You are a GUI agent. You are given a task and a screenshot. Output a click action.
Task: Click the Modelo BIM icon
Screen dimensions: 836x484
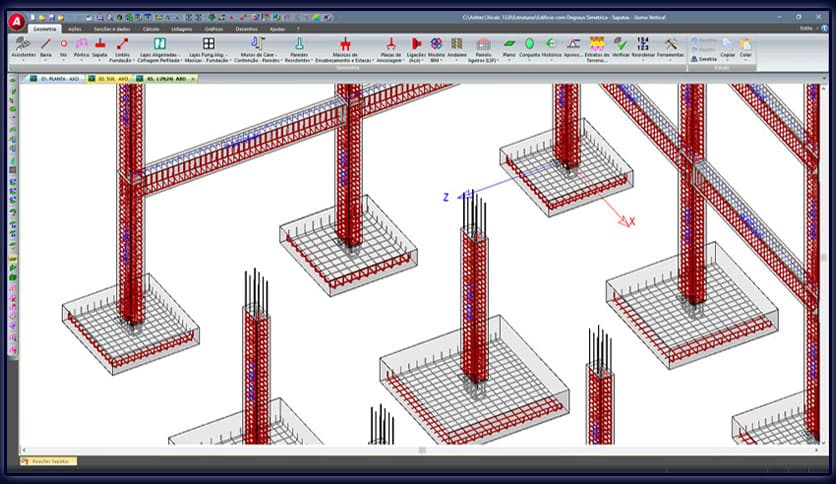tap(437, 45)
